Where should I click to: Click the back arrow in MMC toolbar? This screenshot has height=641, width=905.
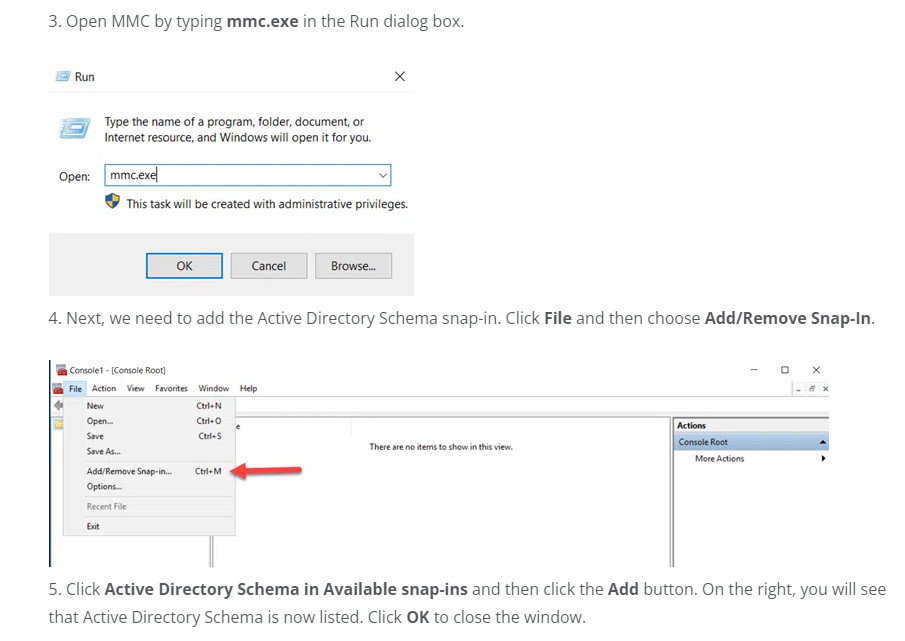click(x=58, y=406)
